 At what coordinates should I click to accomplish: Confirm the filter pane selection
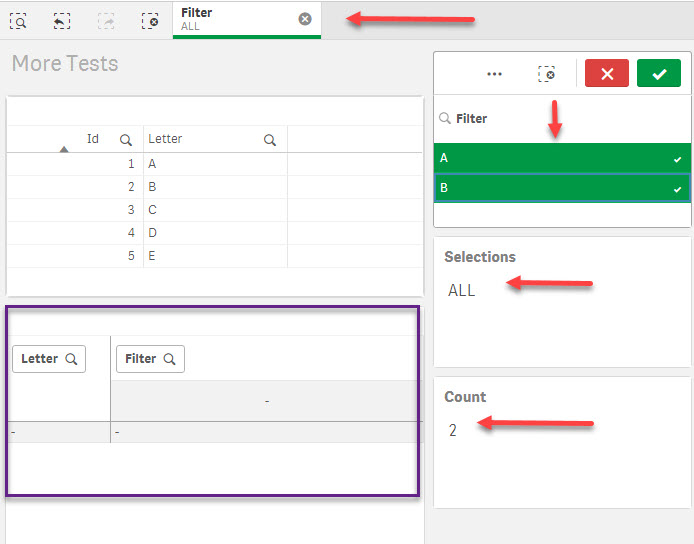point(659,73)
